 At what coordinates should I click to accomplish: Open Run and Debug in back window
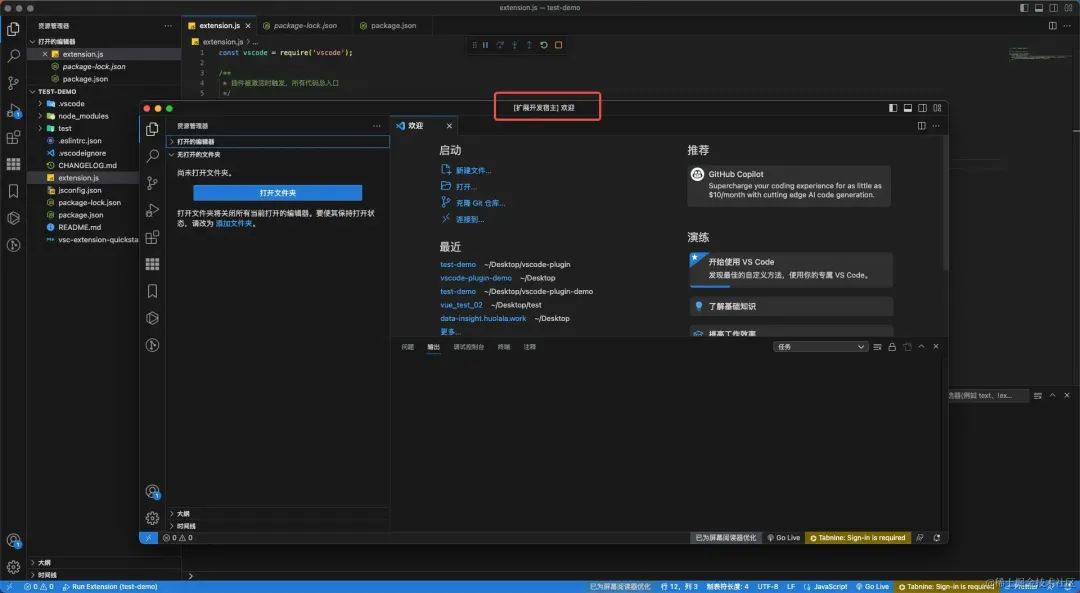coord(13,110)
